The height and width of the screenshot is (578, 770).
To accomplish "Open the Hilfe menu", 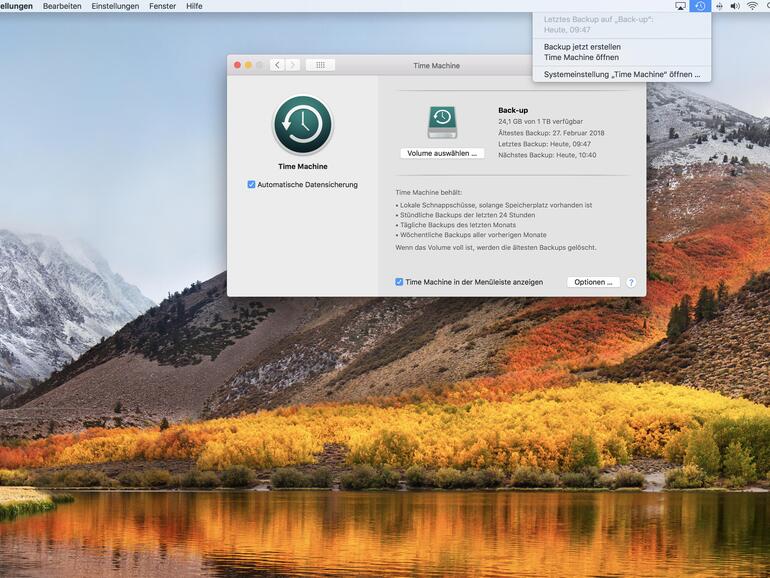I will 194,6.
